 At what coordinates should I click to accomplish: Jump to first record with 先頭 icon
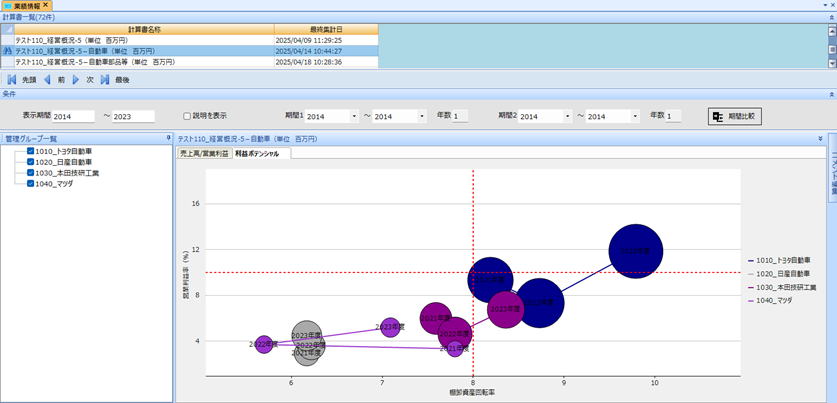click(x=12, y=80)
